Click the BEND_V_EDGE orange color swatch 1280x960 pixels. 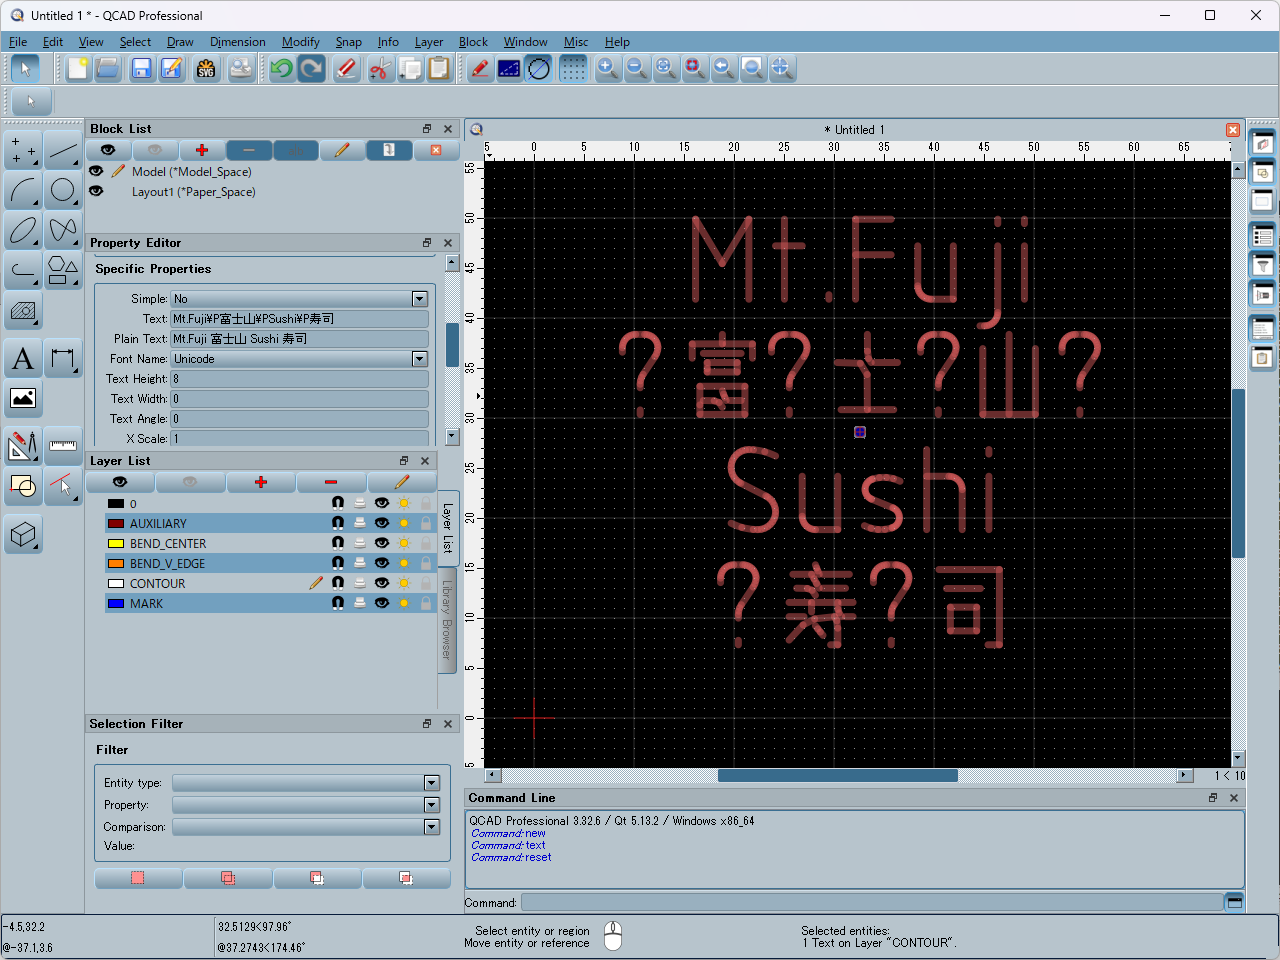pyautogui.click(x=116, y=564)
